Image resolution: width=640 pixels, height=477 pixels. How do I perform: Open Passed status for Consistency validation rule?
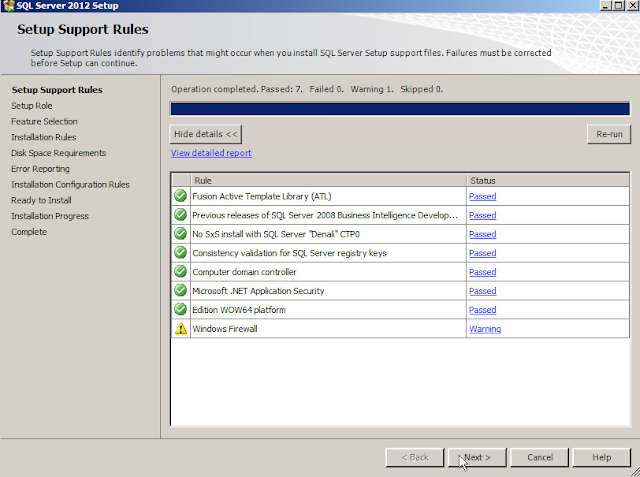click(x=482, y=253)
